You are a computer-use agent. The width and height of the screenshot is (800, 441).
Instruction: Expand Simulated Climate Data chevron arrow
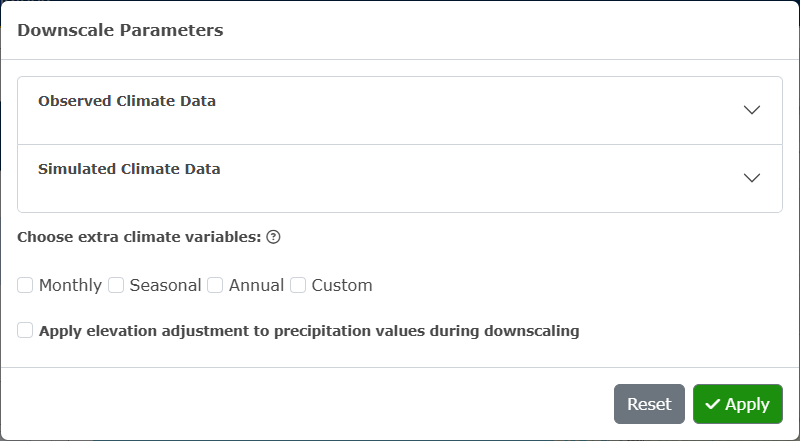tap(752, 178)
